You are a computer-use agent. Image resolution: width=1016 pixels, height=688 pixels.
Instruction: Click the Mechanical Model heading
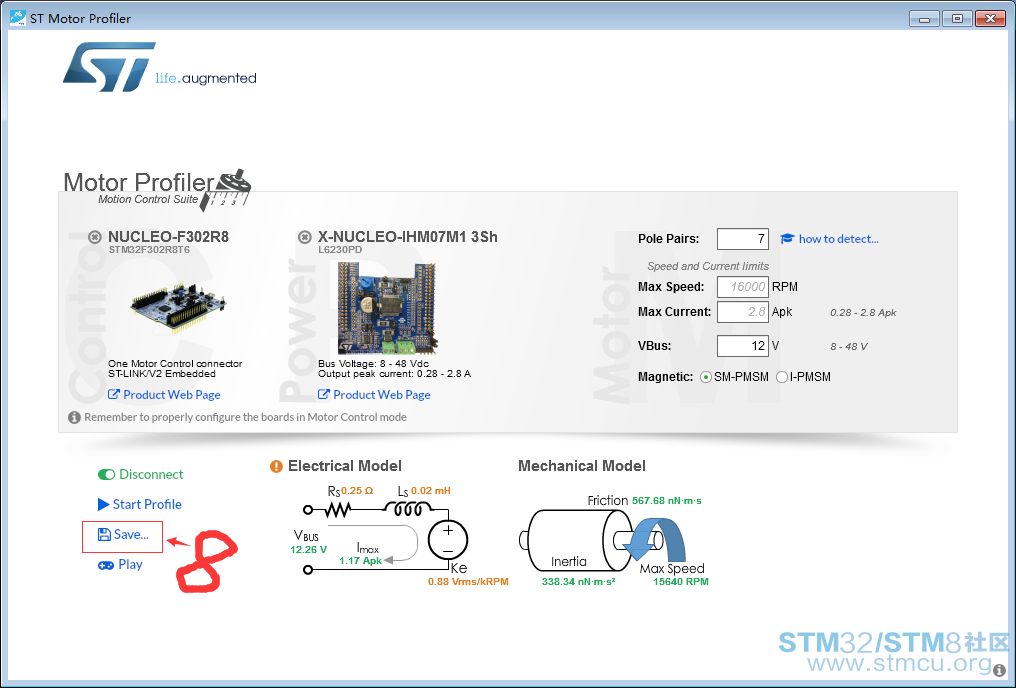coord(582,466)
